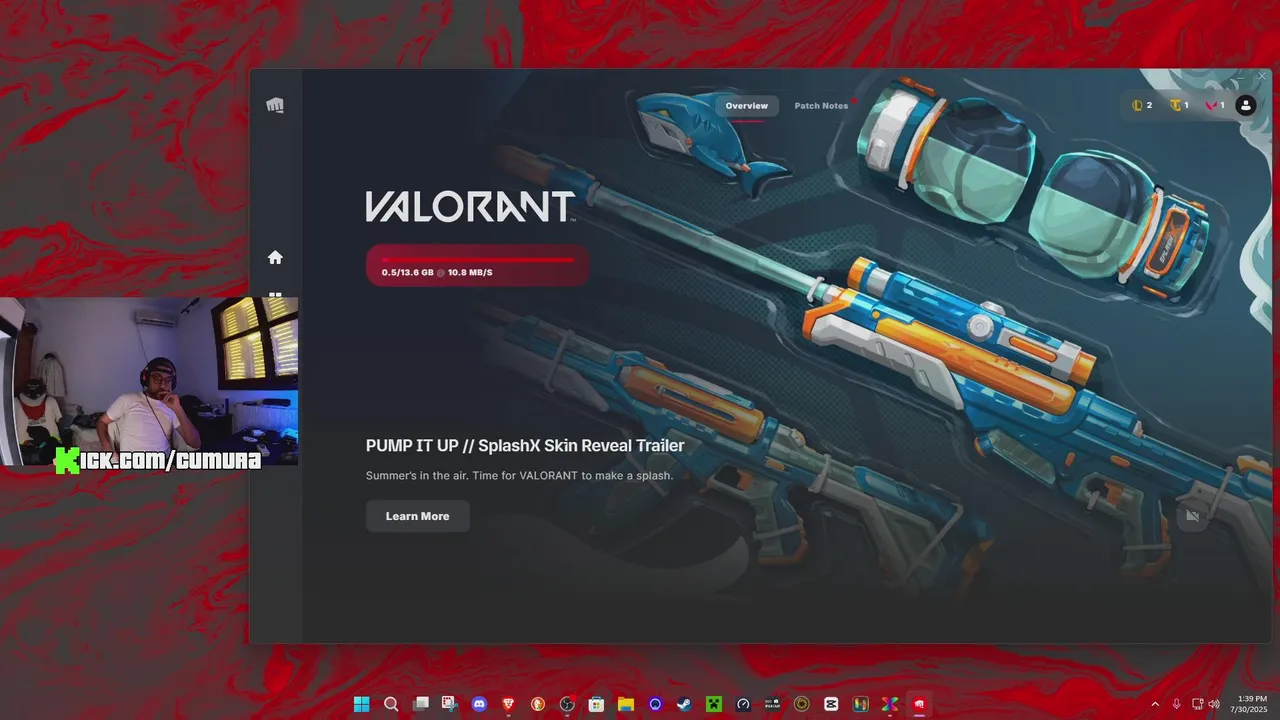Click the Learn More button
Screen dimensions: 1280x720
pyautogui.click(x=418, y=516)
